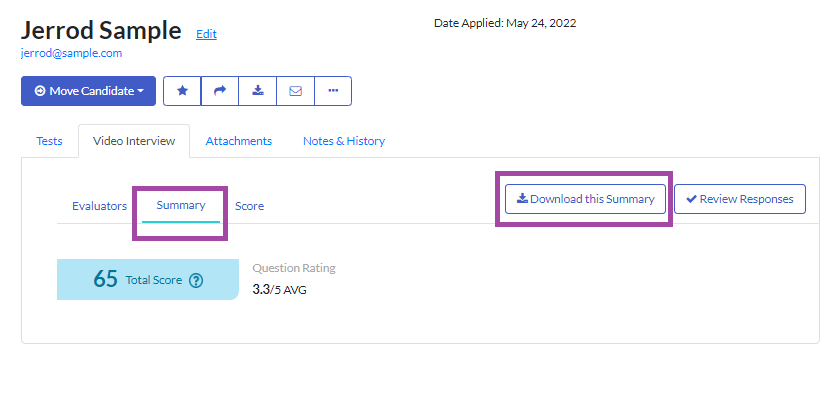View the Score sub-tab
This screenshot has width=829, height=395.
click(x=250, y=206)
